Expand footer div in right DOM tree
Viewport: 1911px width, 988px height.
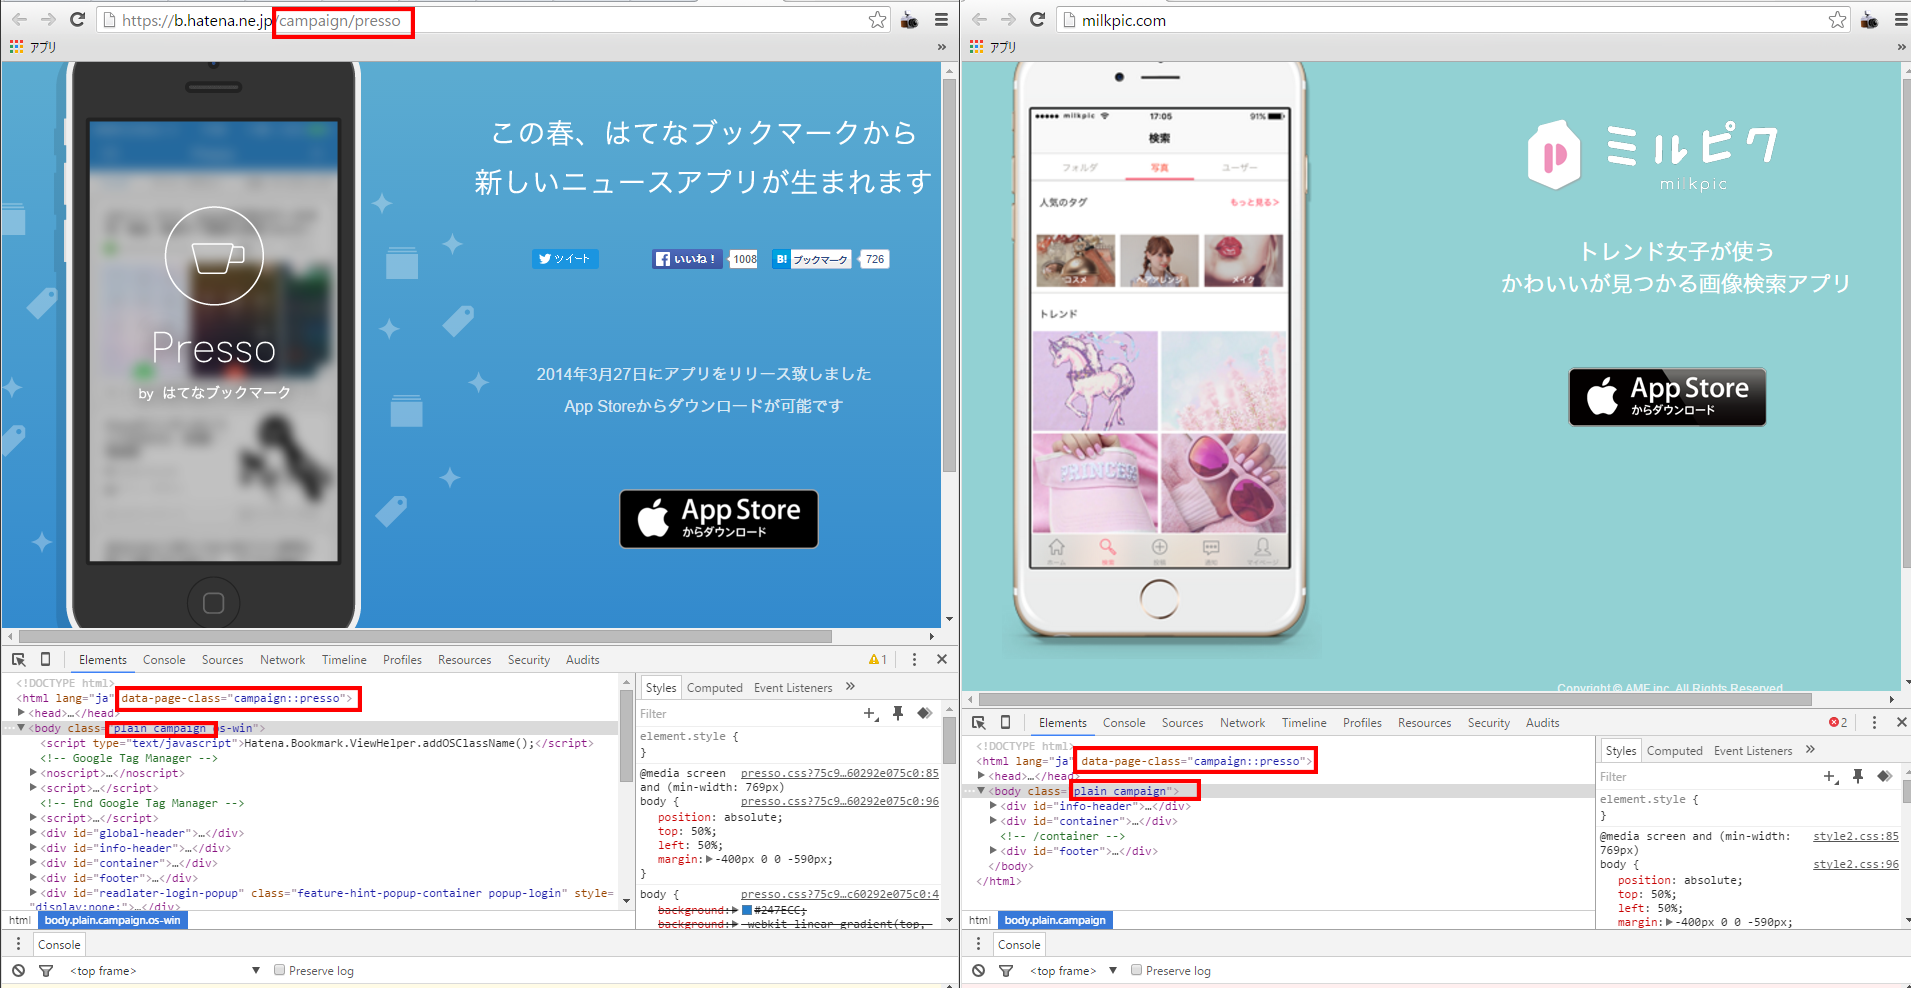[x=993, y=851]
